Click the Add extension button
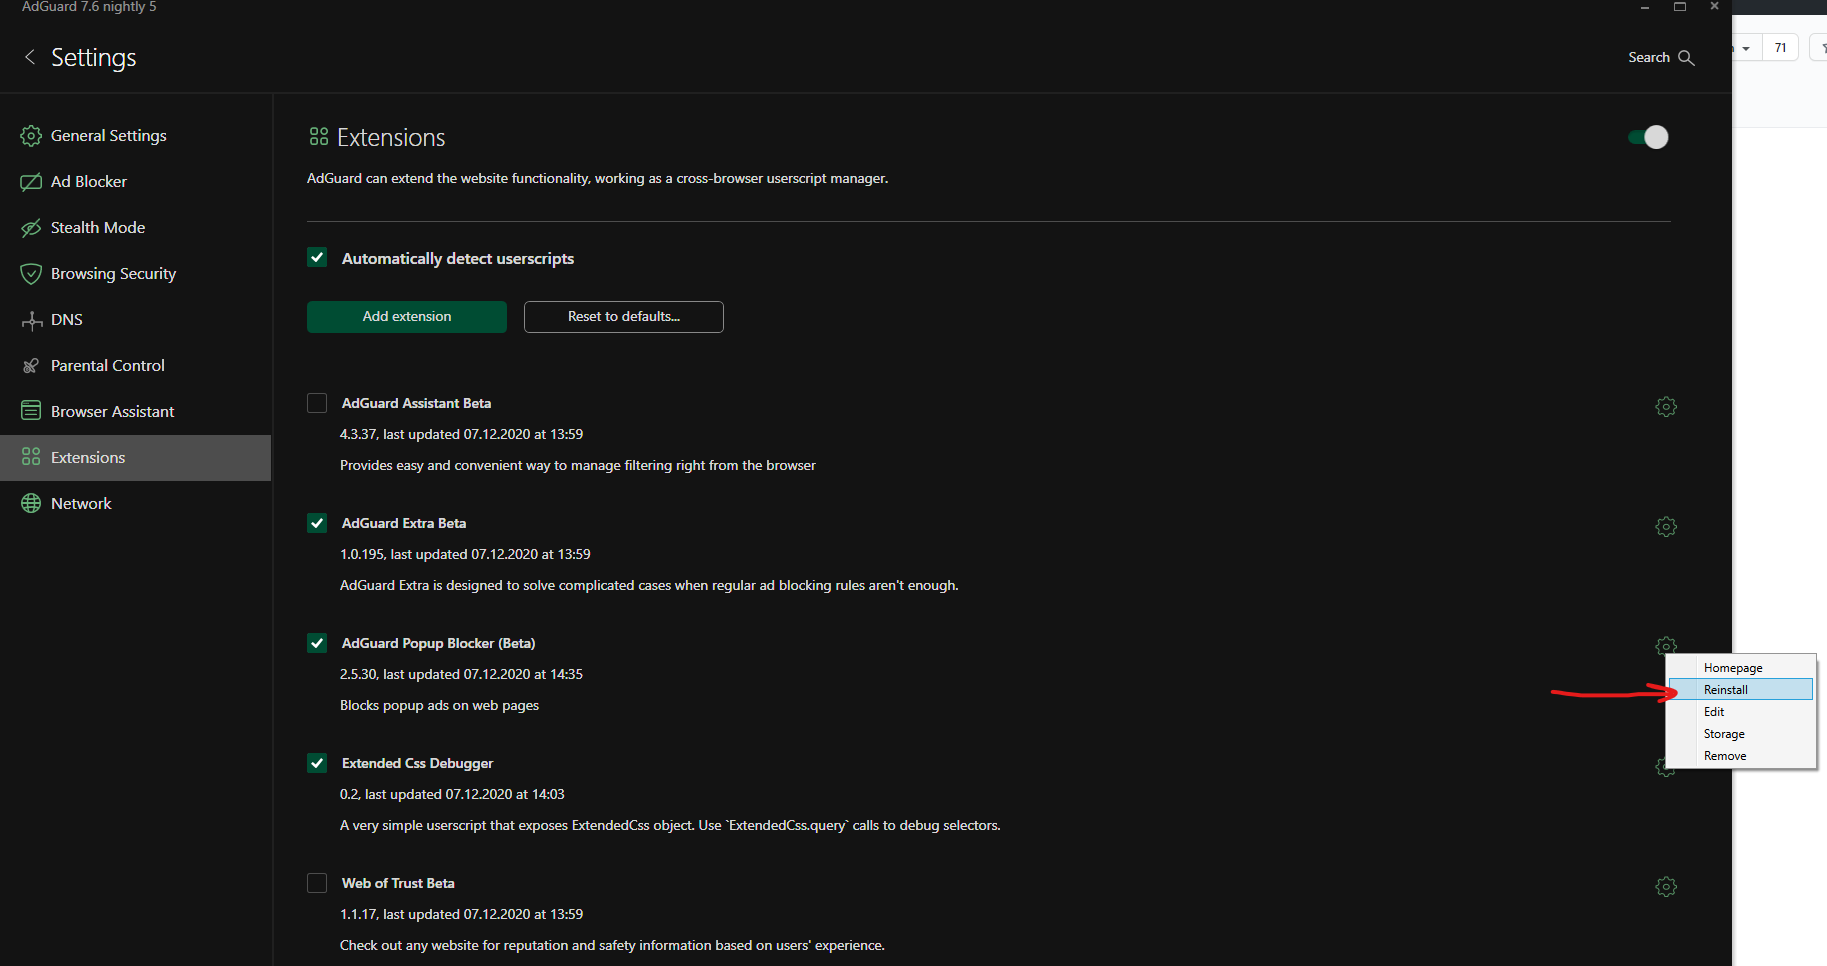Viewport: 1827px width, 966px height. [407, 317]
